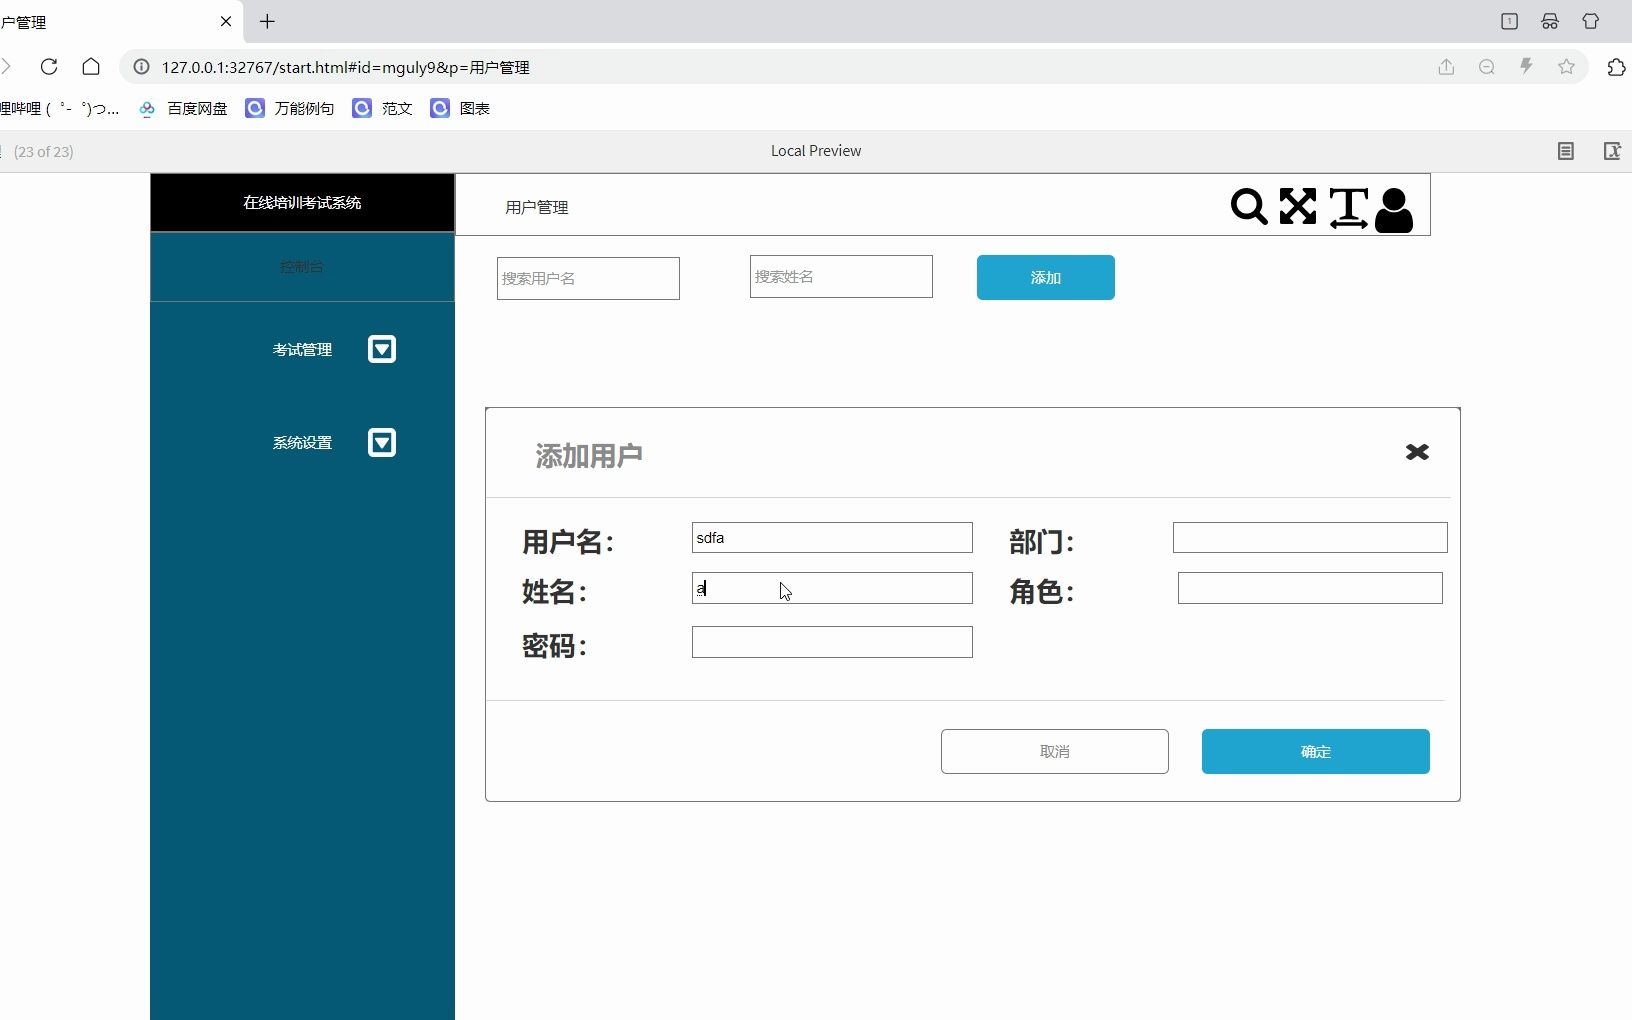Viewport: 1632px width, 1020px height.
Task: Click the 密码 input field
Action: coord(832,642)
